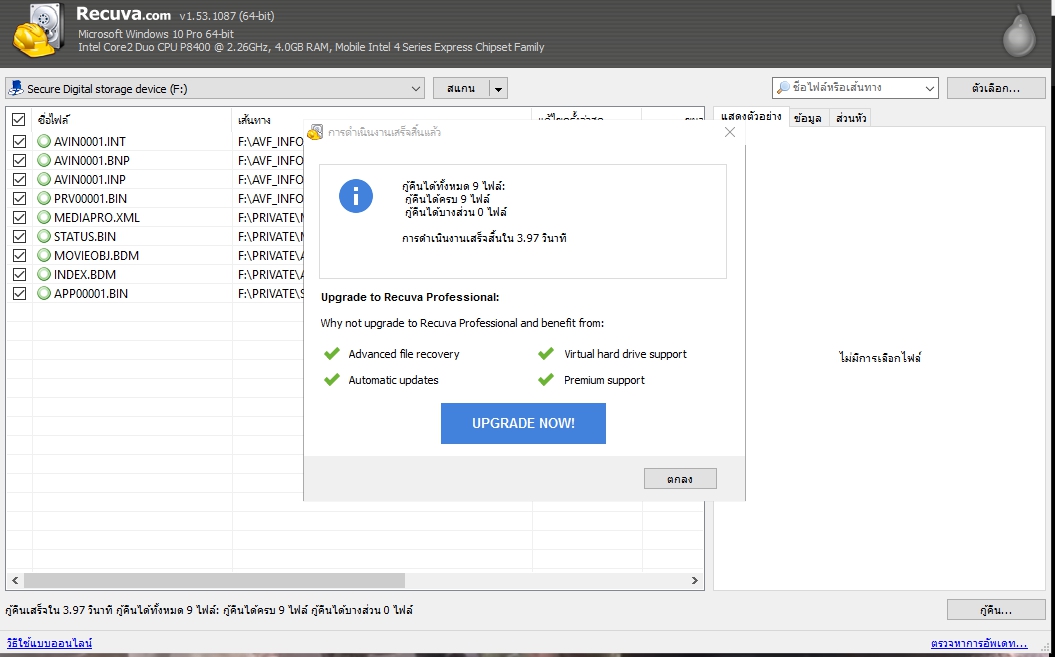The height and width of the screenshot is (657, 1055).
Task: Click the checkmark next to Advanced file recovery
Action: [332, 353]
